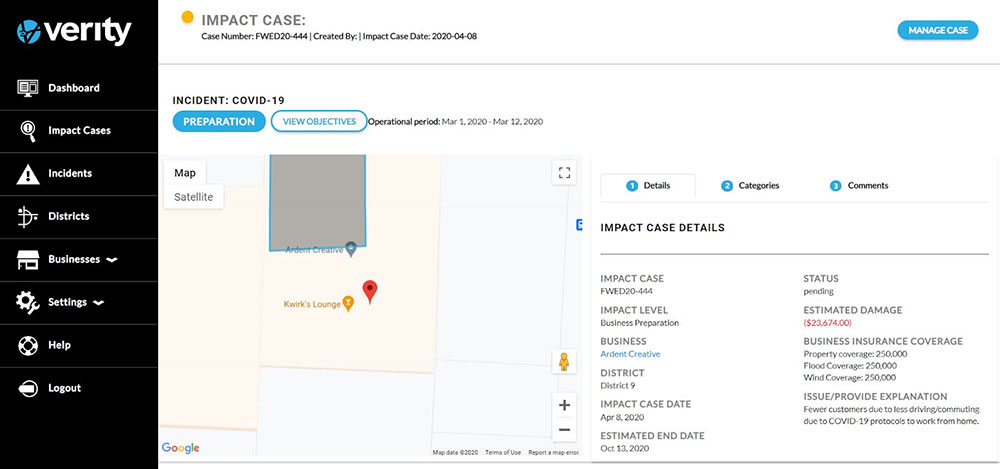Click the Settings gear icon
This screenshot has height=469, width=1000.
(x=28, y=302)
